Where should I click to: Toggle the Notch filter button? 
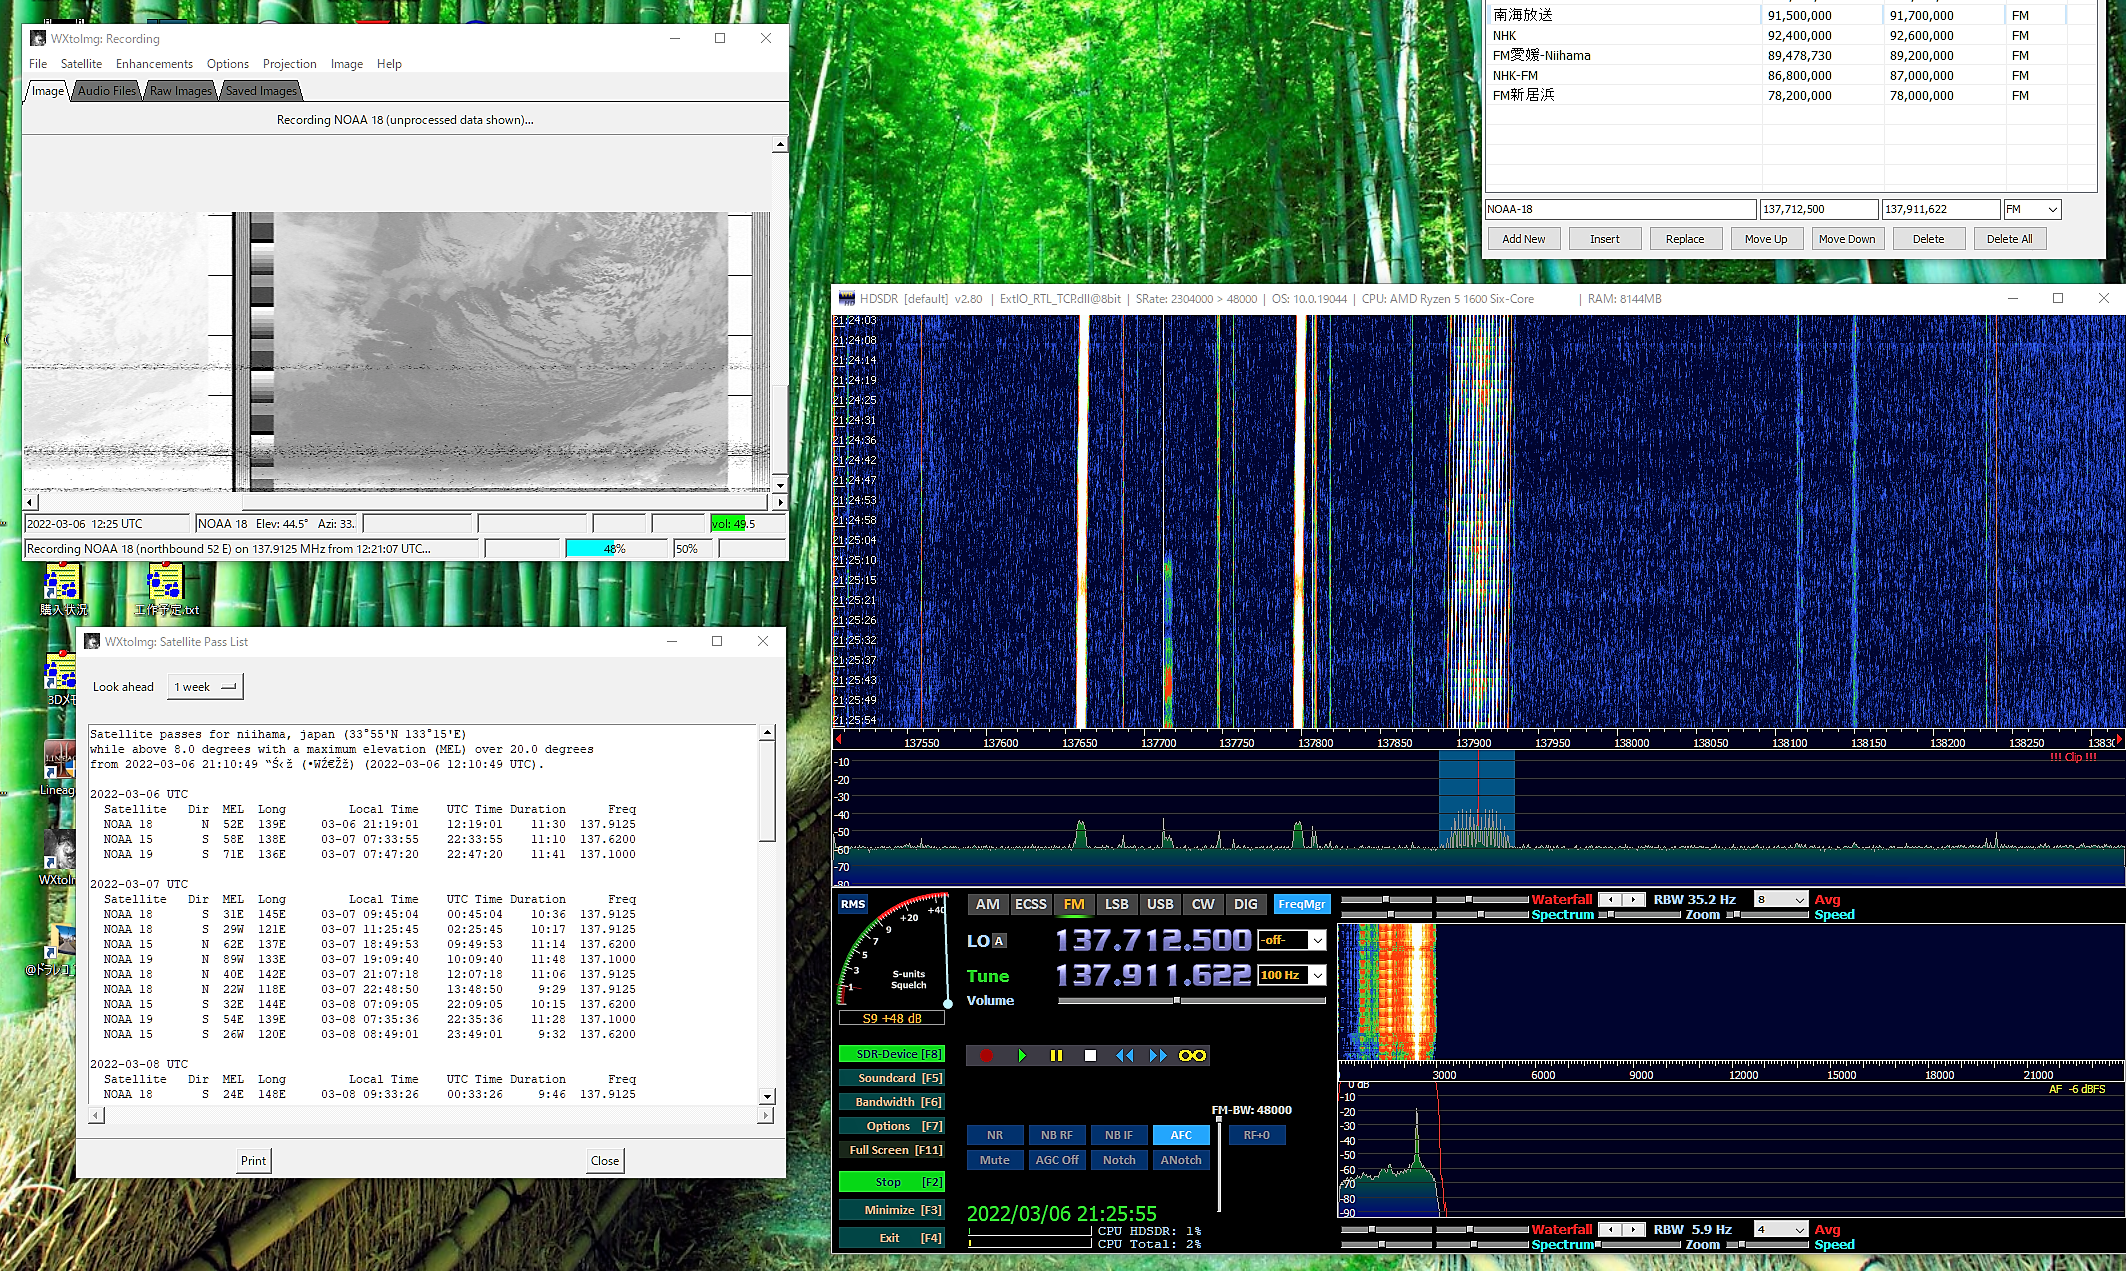pos(1119,1160)
